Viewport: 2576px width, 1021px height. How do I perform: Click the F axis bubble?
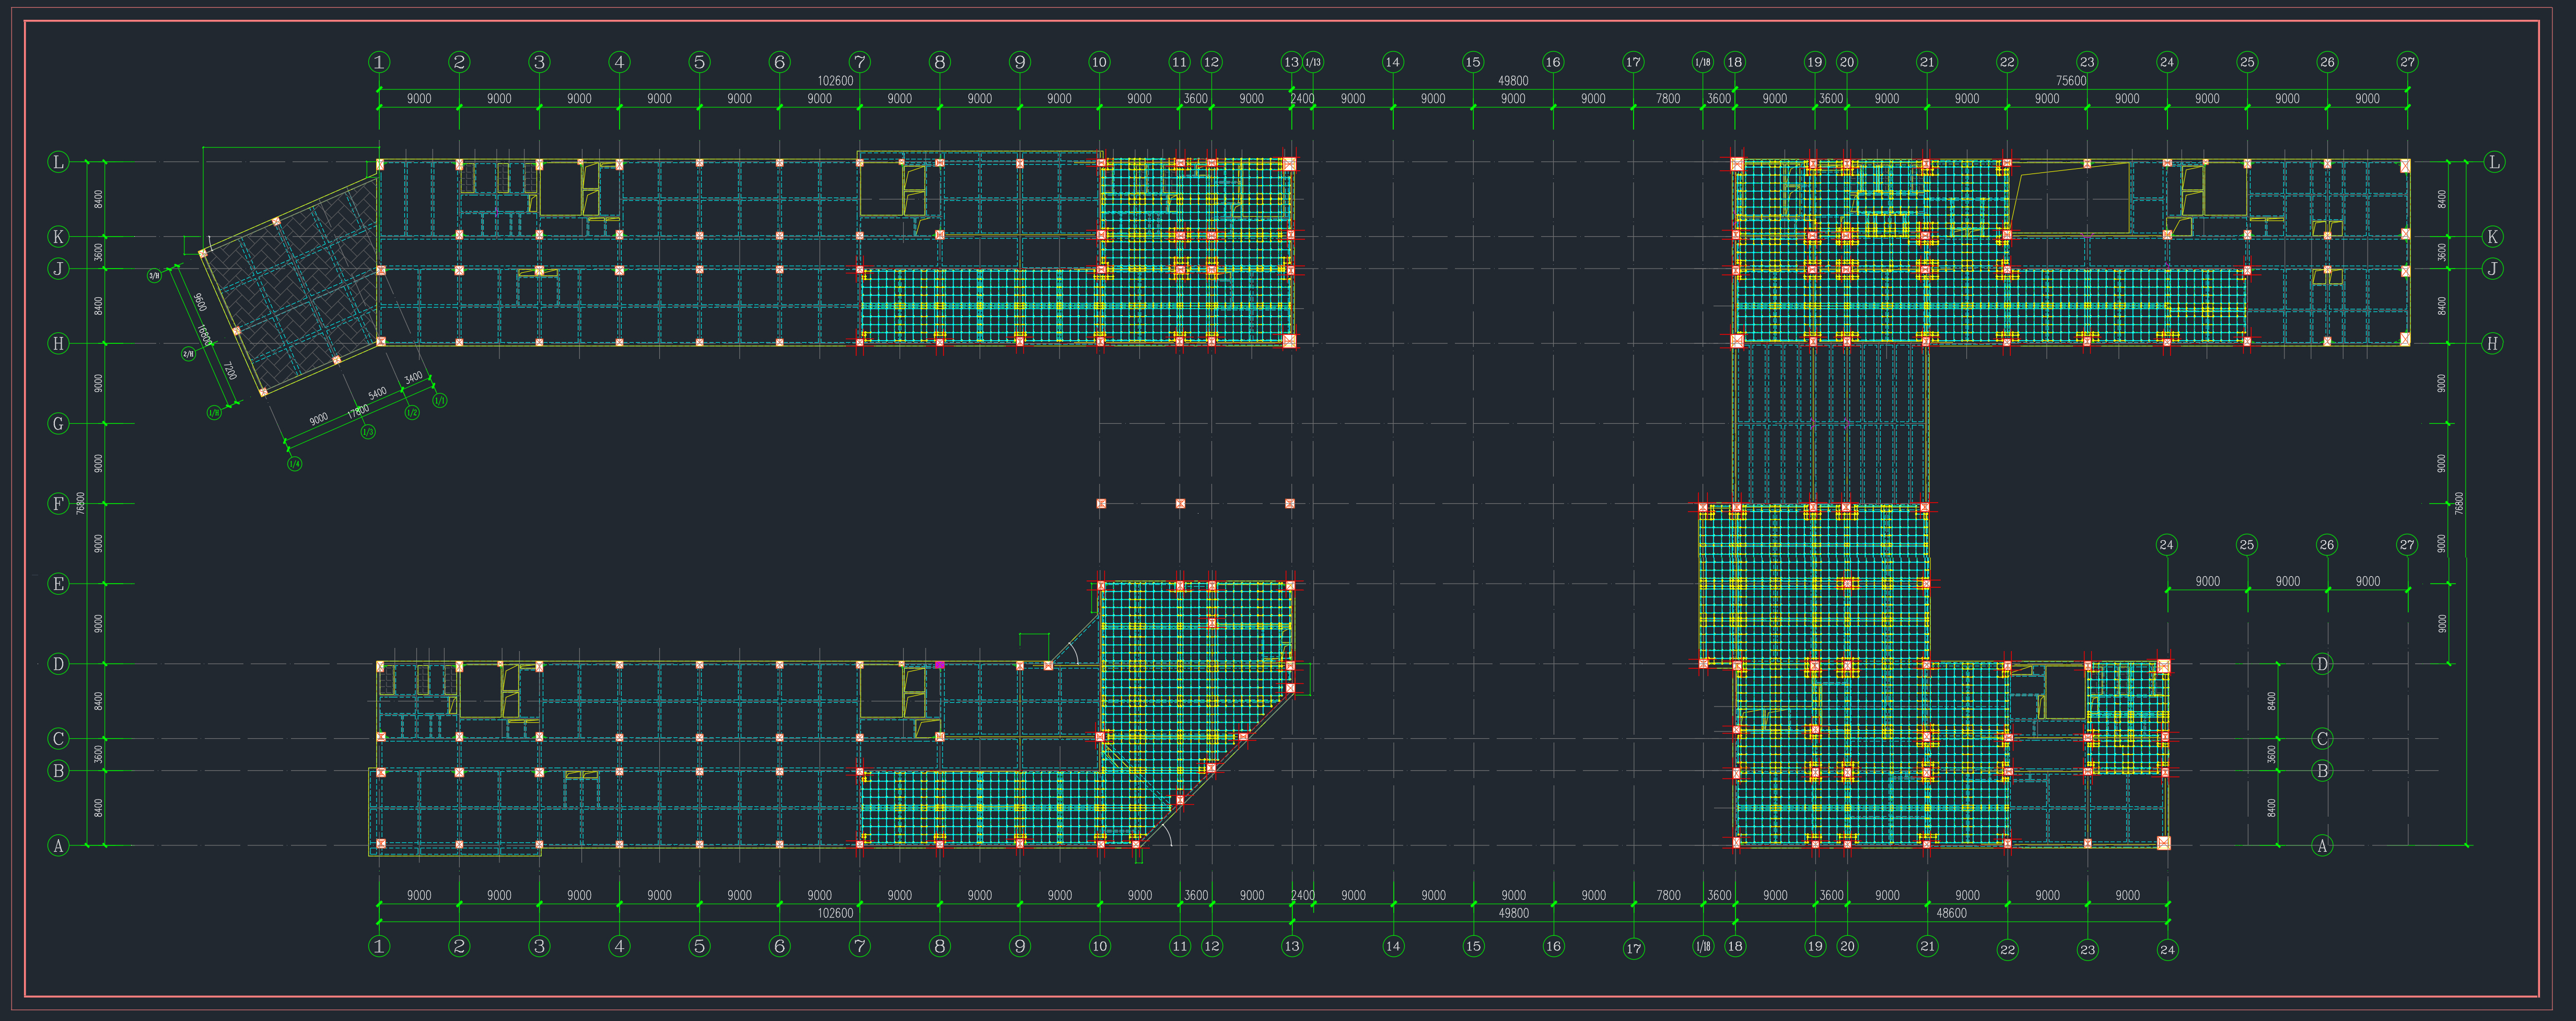(x=58, y=504)
